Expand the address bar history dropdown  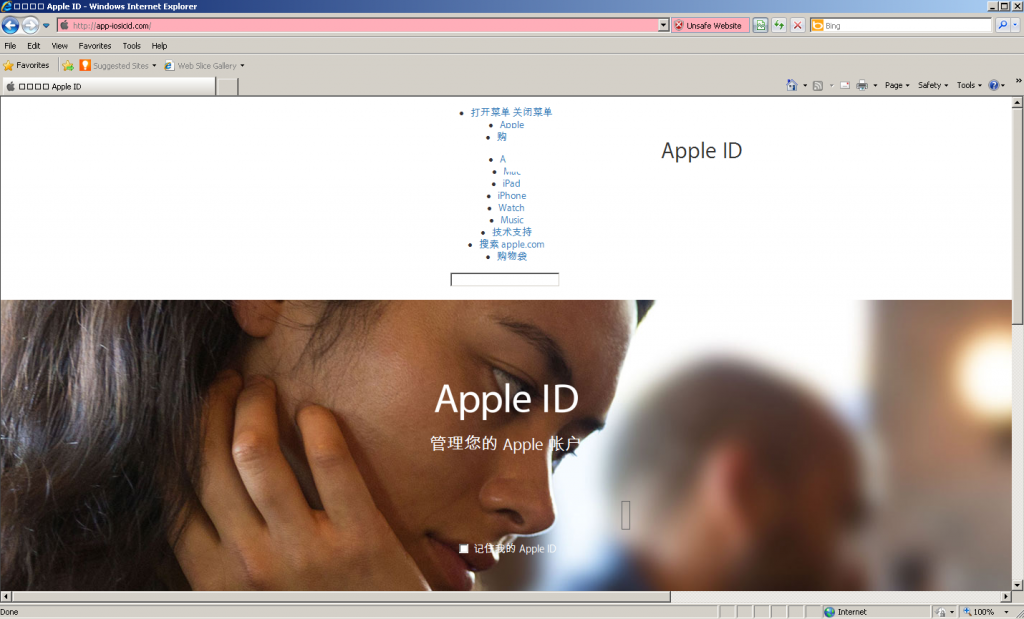pyautogui.click(x=664, y=25)
